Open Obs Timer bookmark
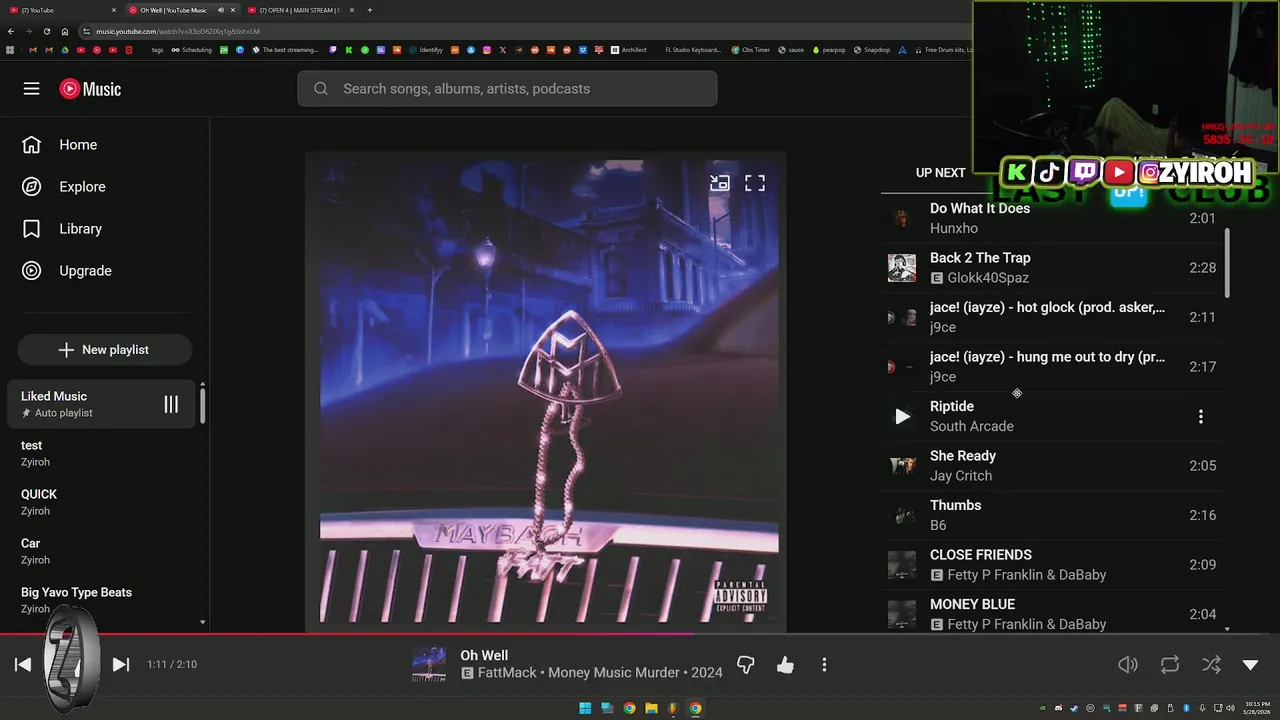The image size is (1280, 720). [x=751, y=50]
